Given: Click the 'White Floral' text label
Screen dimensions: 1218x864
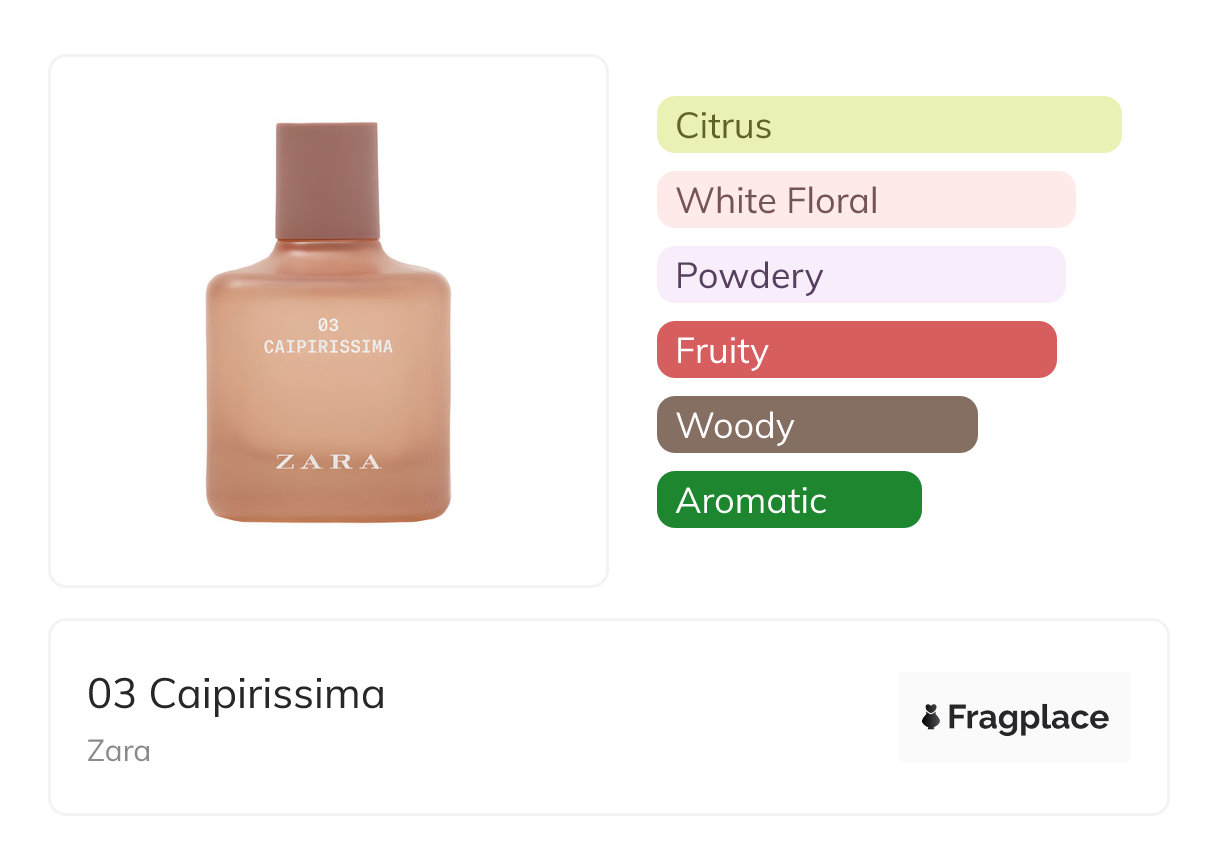Looking at the screenshot, I should pos(776,201).
